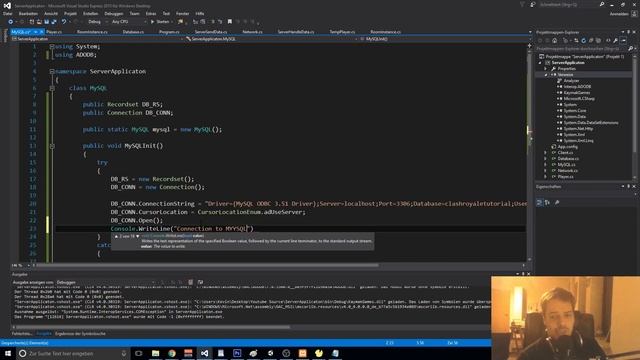Click the code editor horizontal scrollbar
Screen dimensions: 640x360
[x=207, y=265]
